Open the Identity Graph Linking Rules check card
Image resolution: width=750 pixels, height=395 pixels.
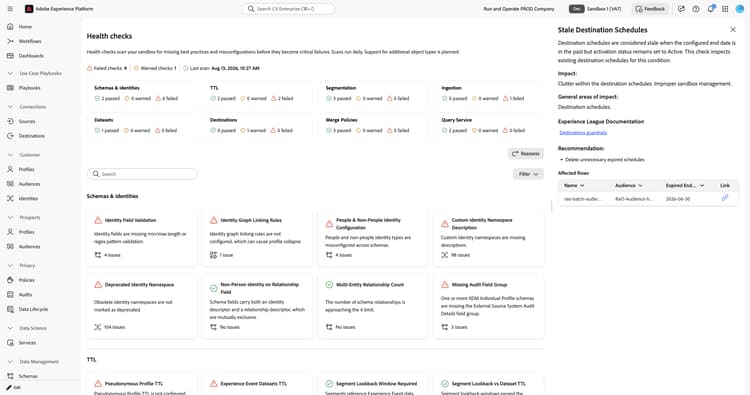click(x=257, y=238)
